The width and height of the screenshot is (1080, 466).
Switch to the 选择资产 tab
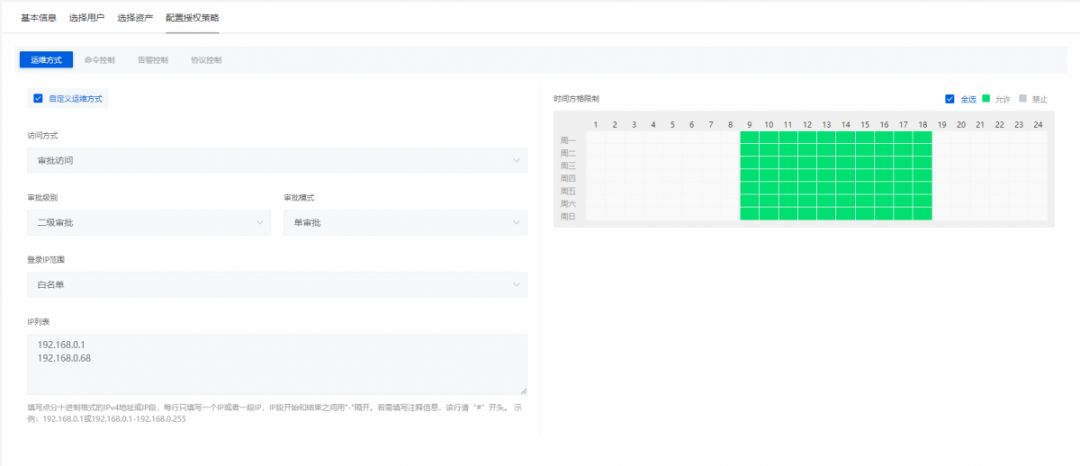pos(135,17)
